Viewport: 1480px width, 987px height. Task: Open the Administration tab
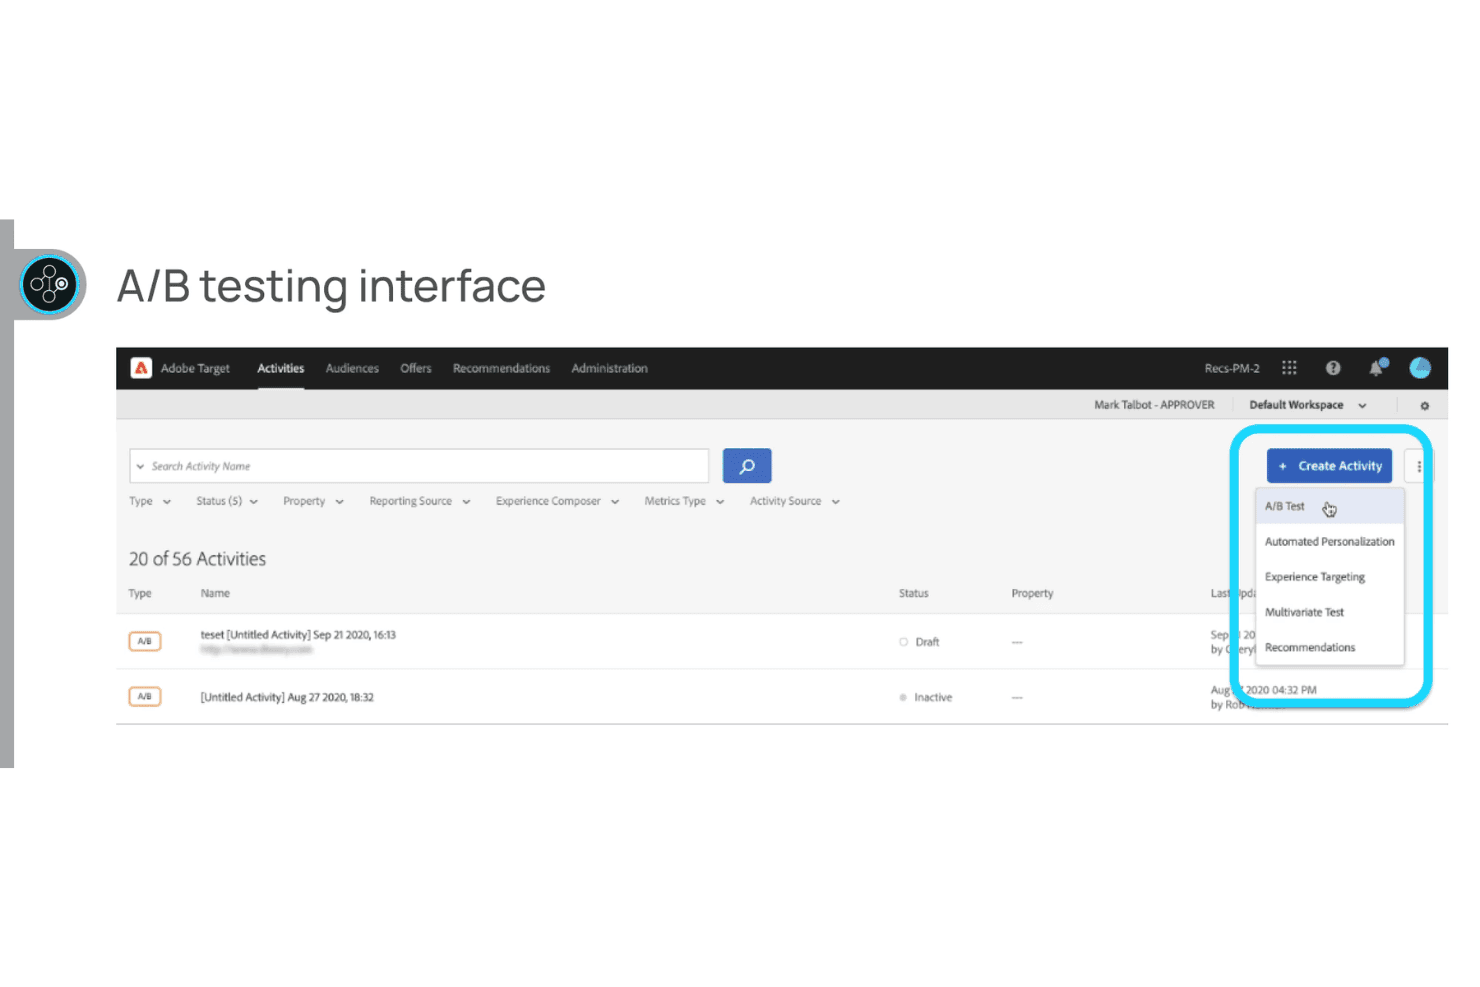(610, 368)
